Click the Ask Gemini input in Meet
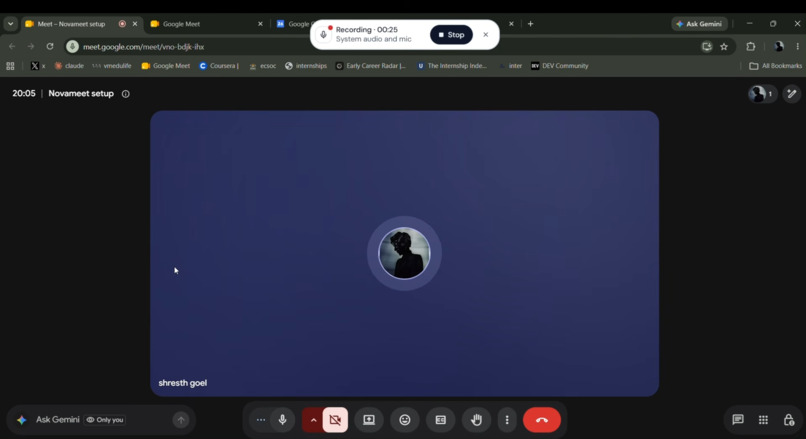806x439 pixels. click(101, 420)
